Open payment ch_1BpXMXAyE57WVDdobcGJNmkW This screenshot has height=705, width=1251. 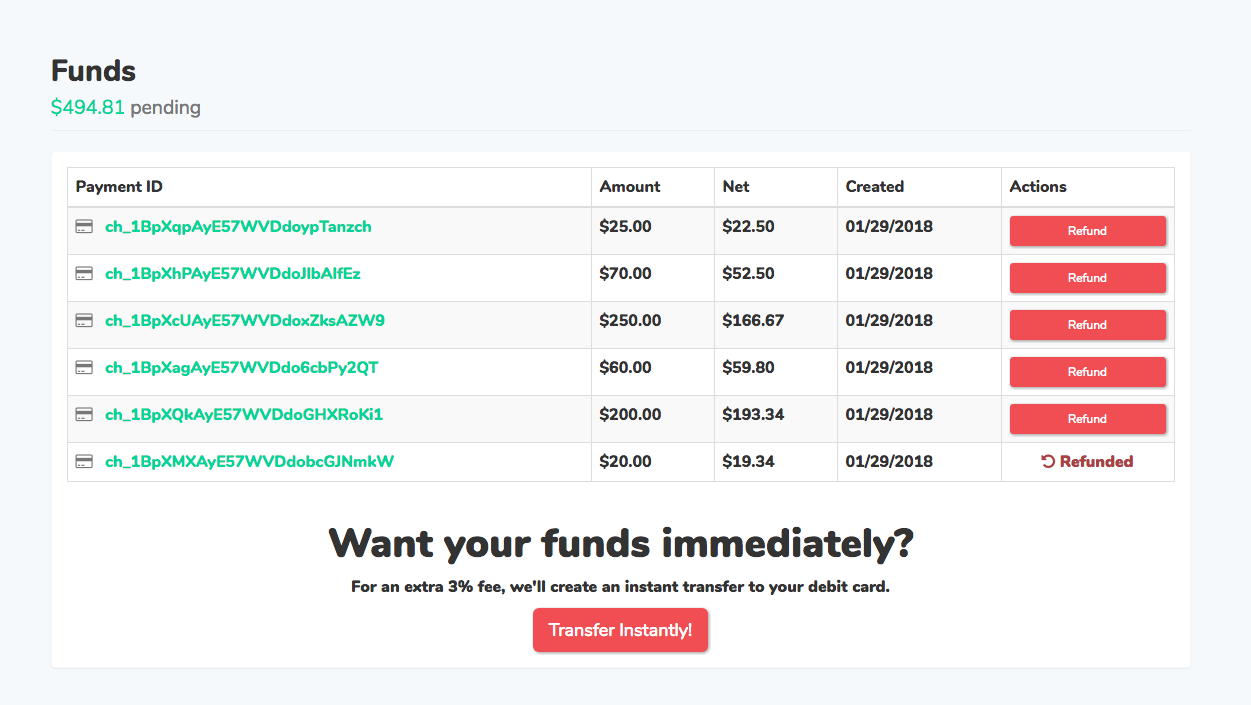point(249,462)
